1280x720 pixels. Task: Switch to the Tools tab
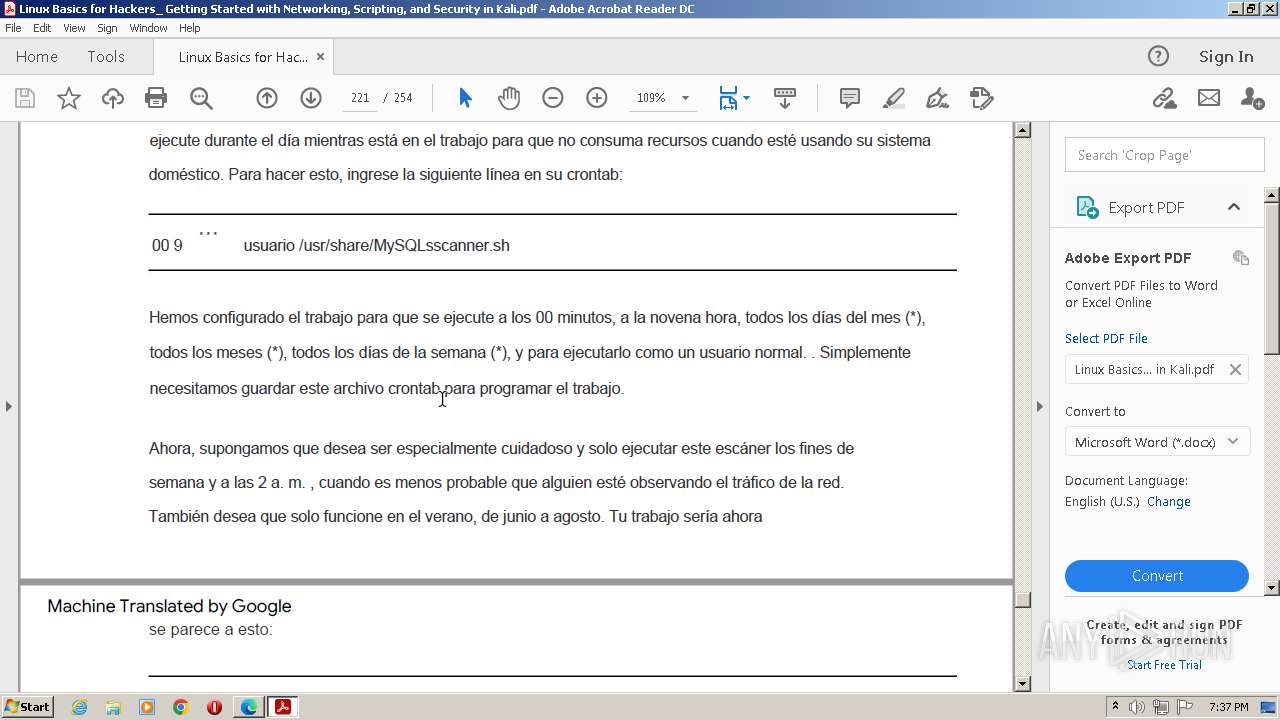[x=106, y=57]
